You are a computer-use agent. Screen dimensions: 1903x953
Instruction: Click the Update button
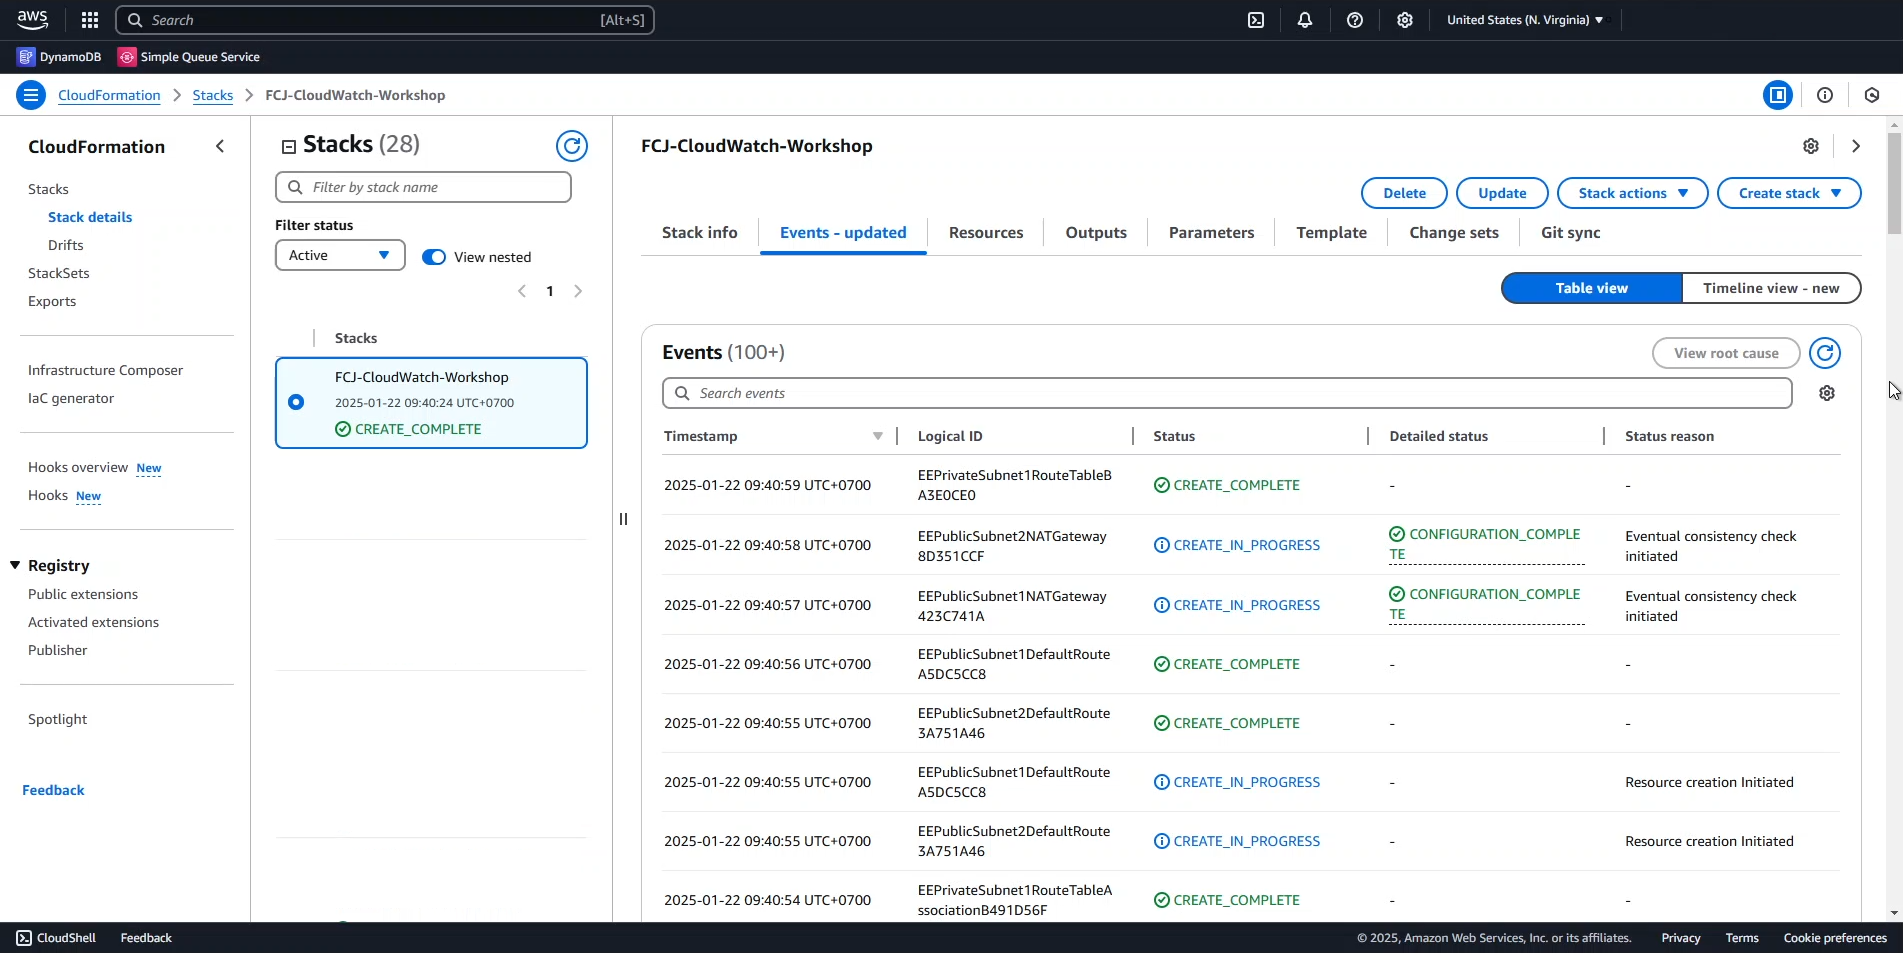(1502, 193)
